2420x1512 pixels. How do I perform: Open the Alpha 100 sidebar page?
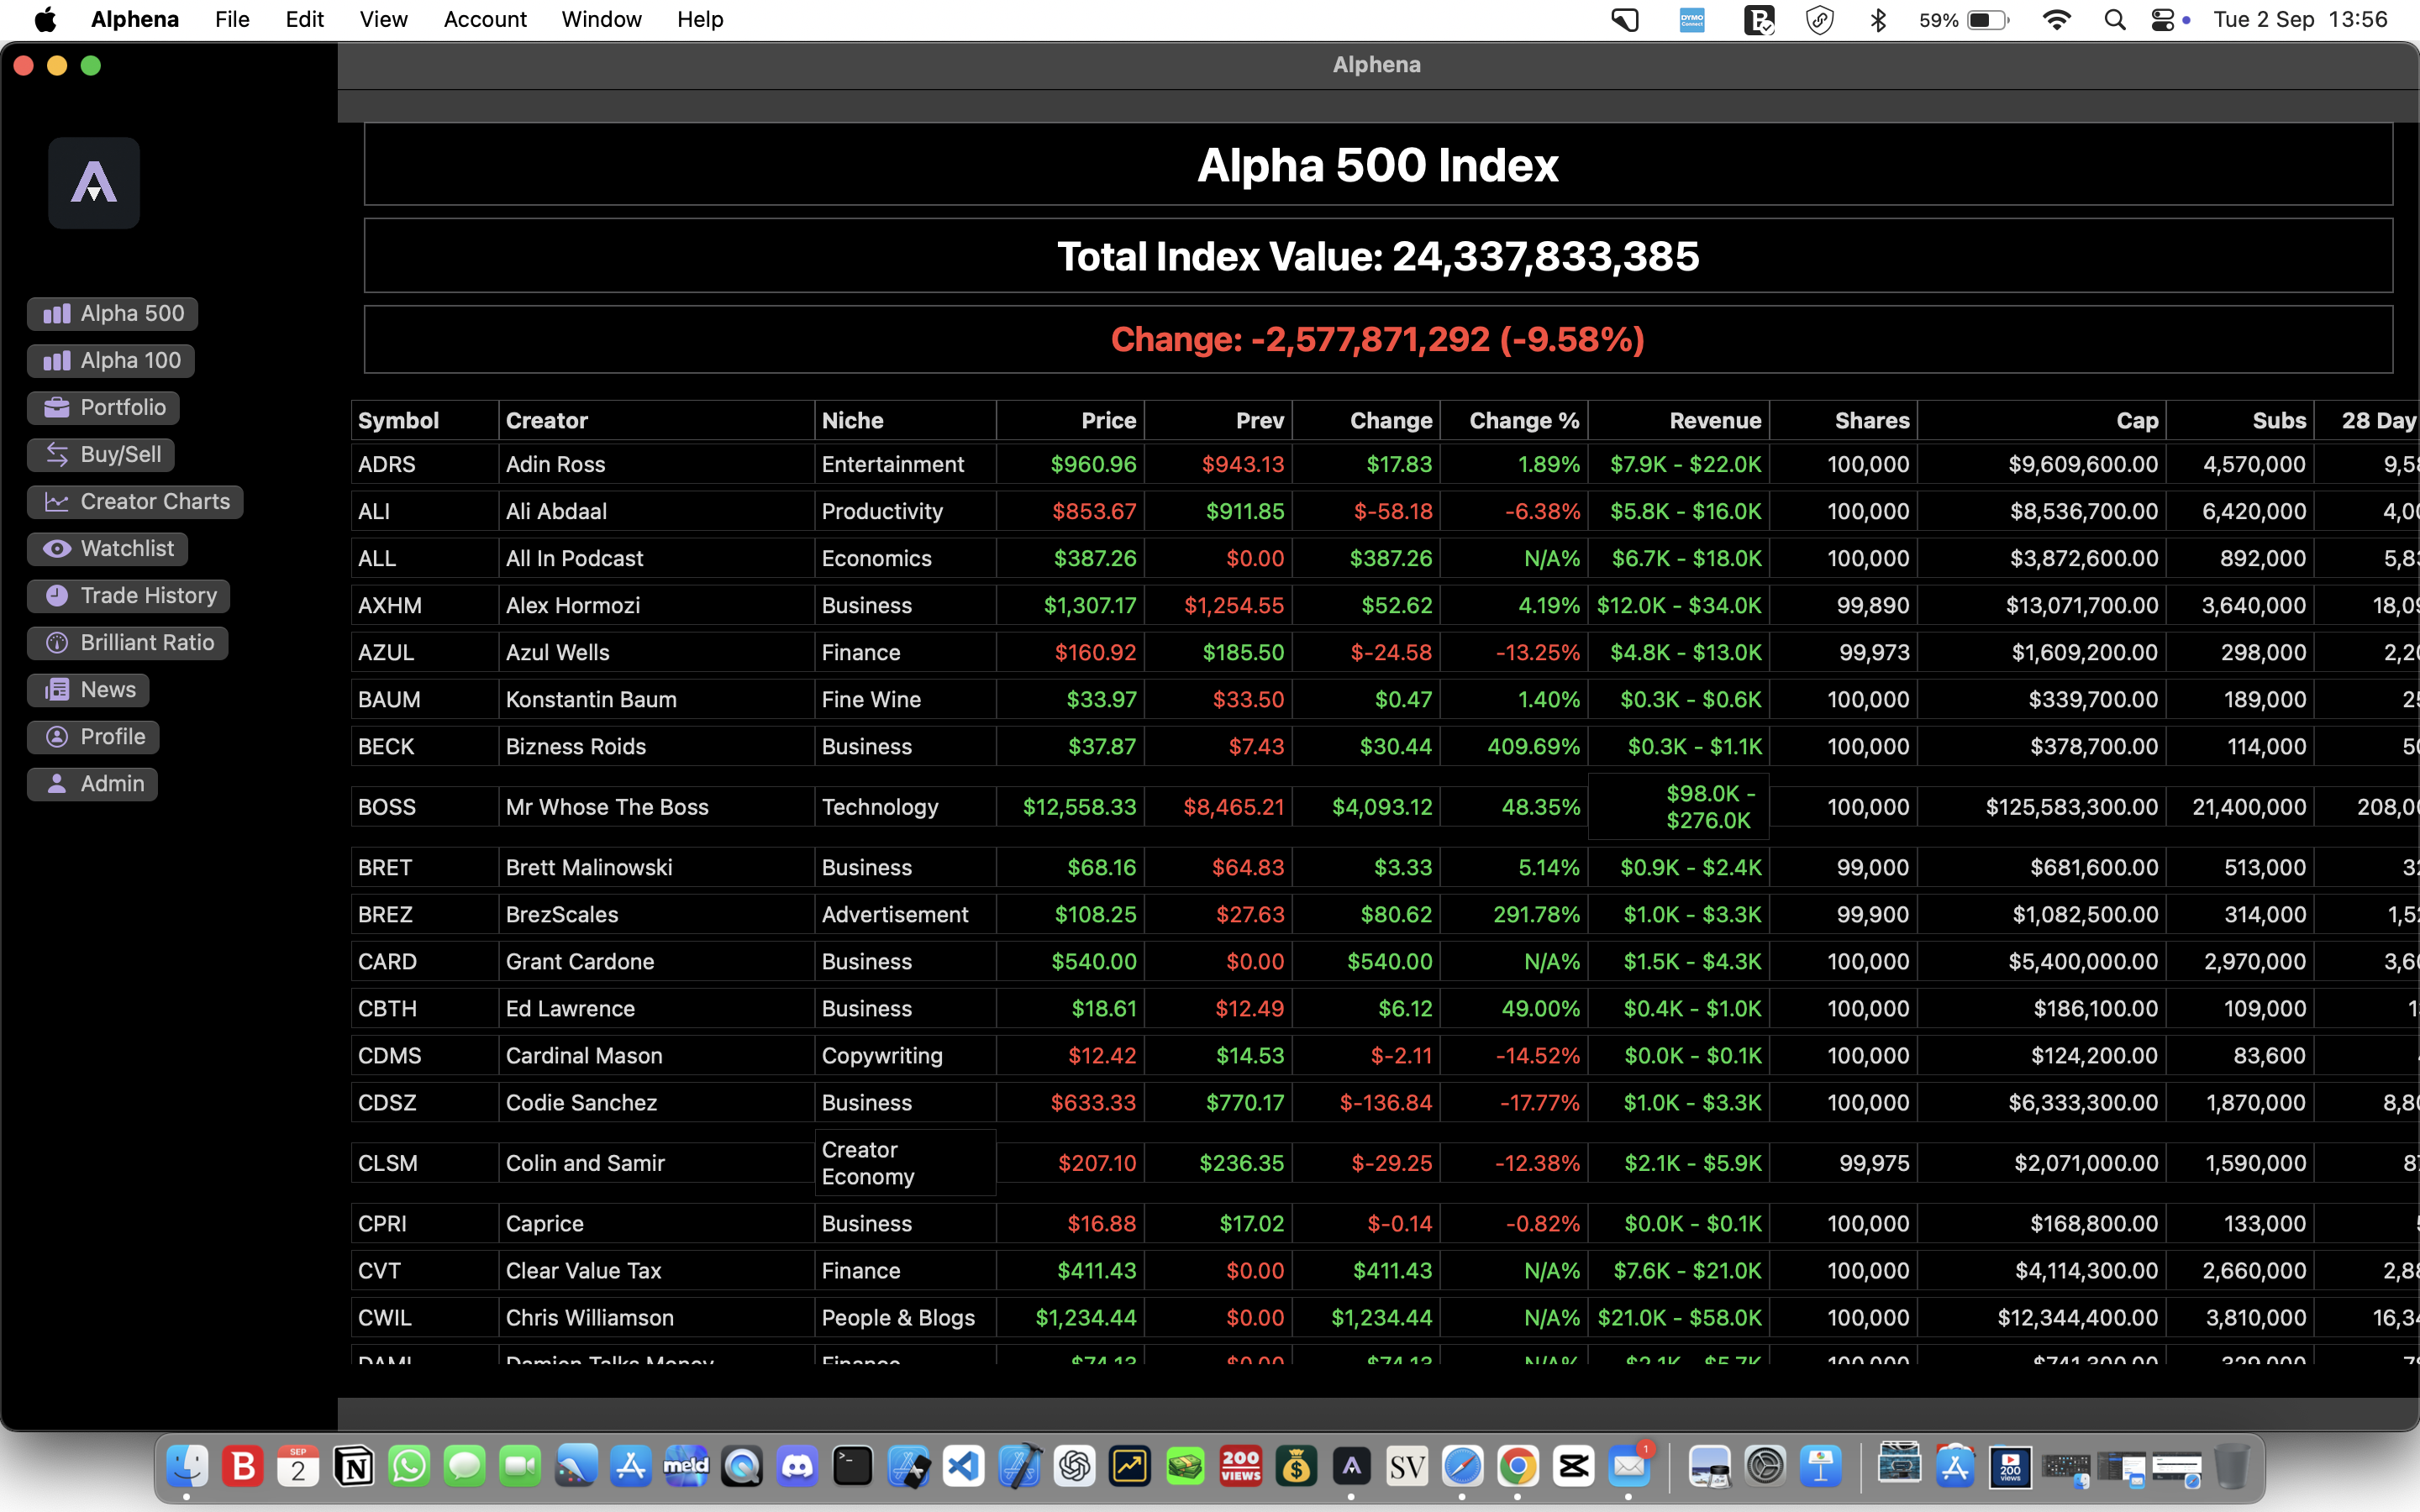click(111, 361)
